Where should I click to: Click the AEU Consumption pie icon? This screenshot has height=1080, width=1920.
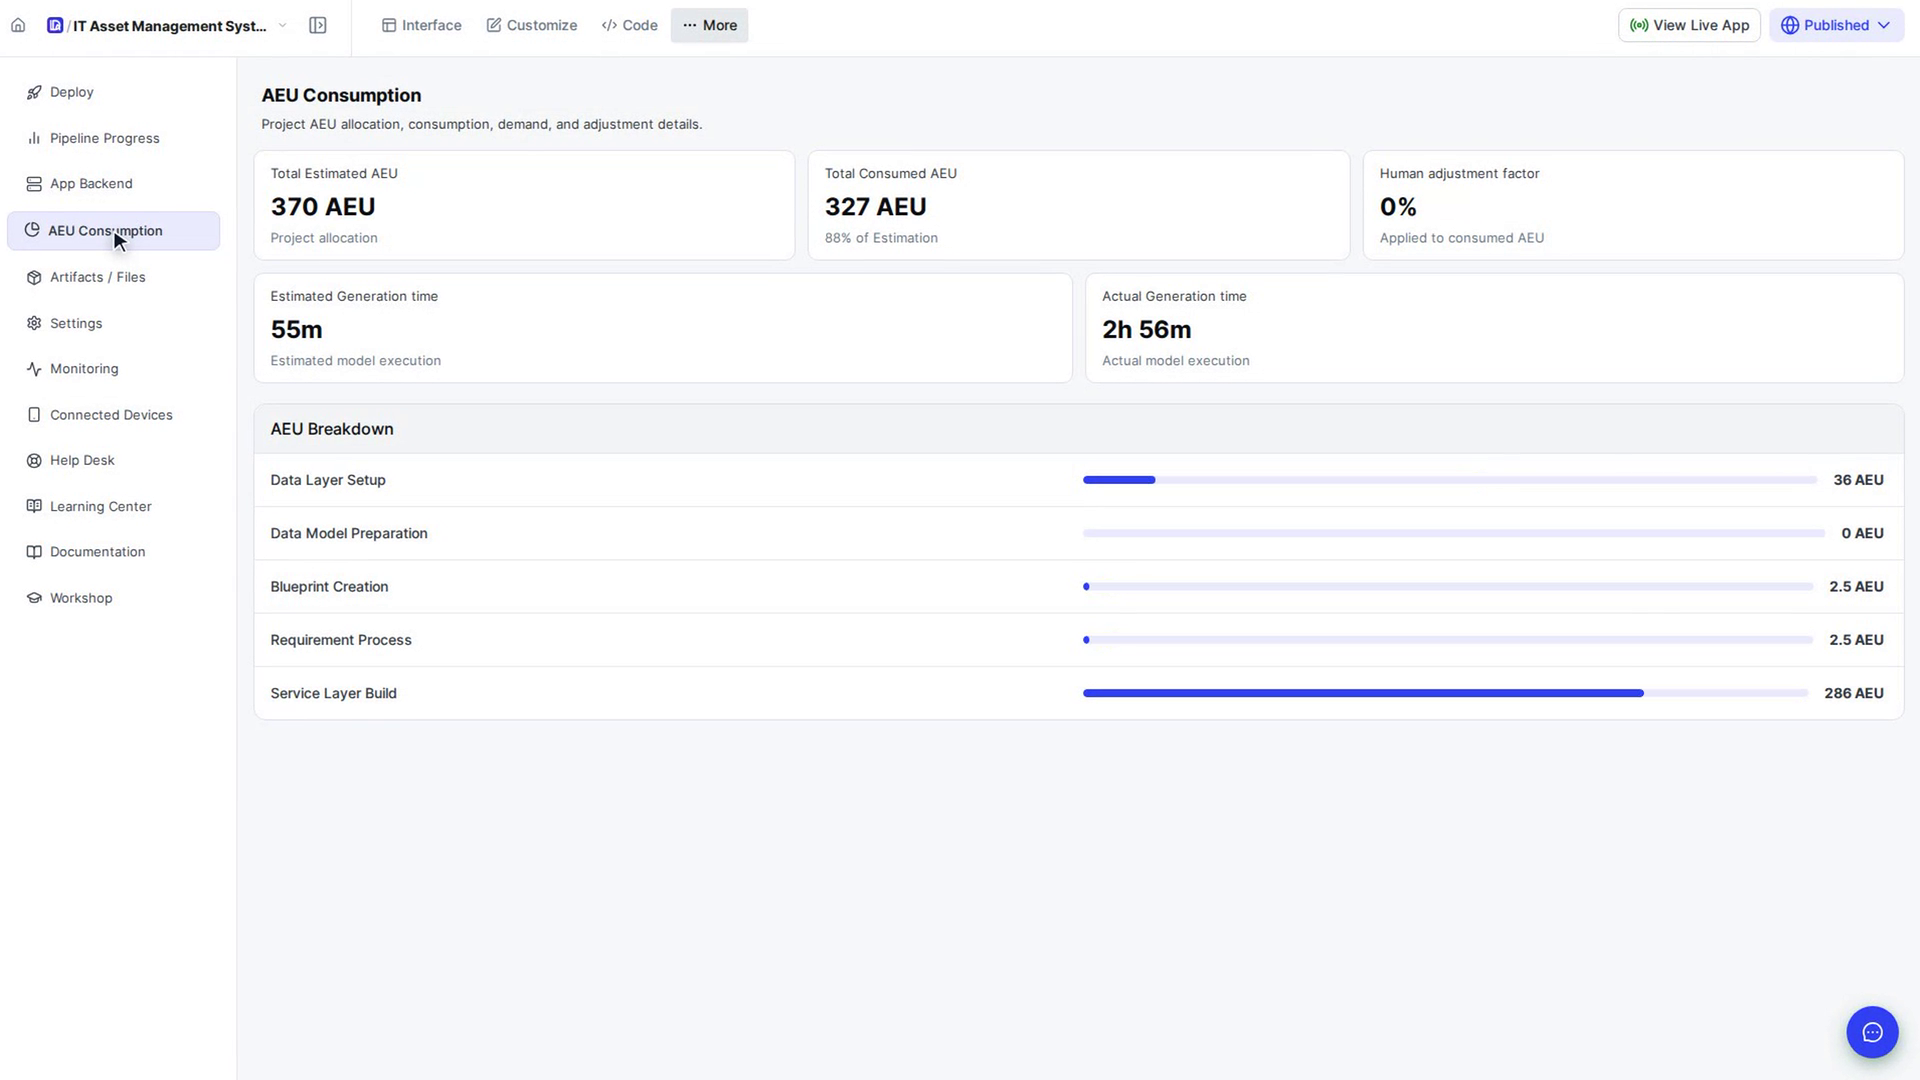(32, 230)
